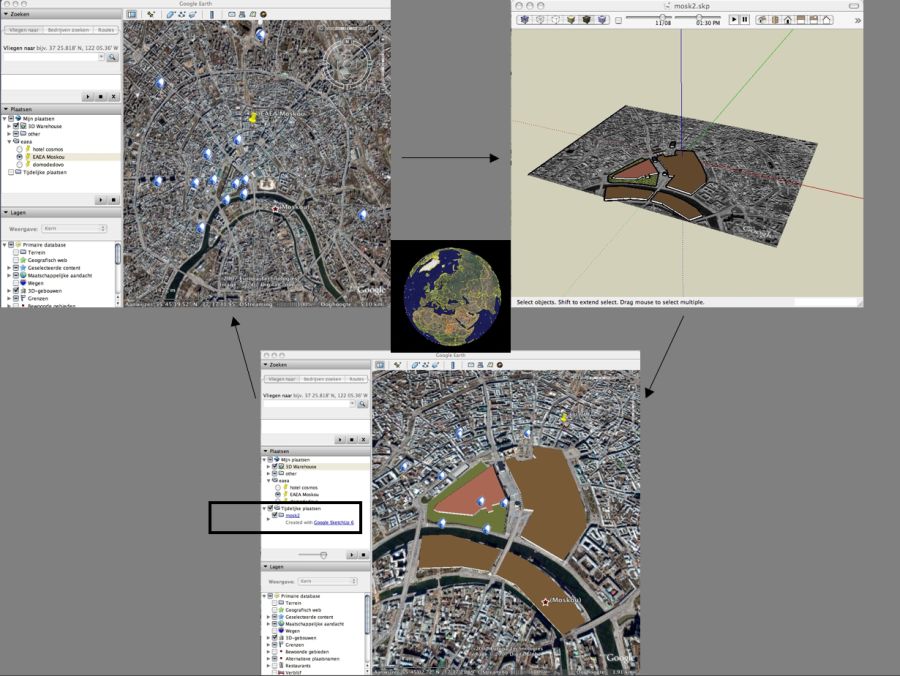
Task: Toggle shadows checkbox in SketchUp toolbar
Action: [618, 20]
